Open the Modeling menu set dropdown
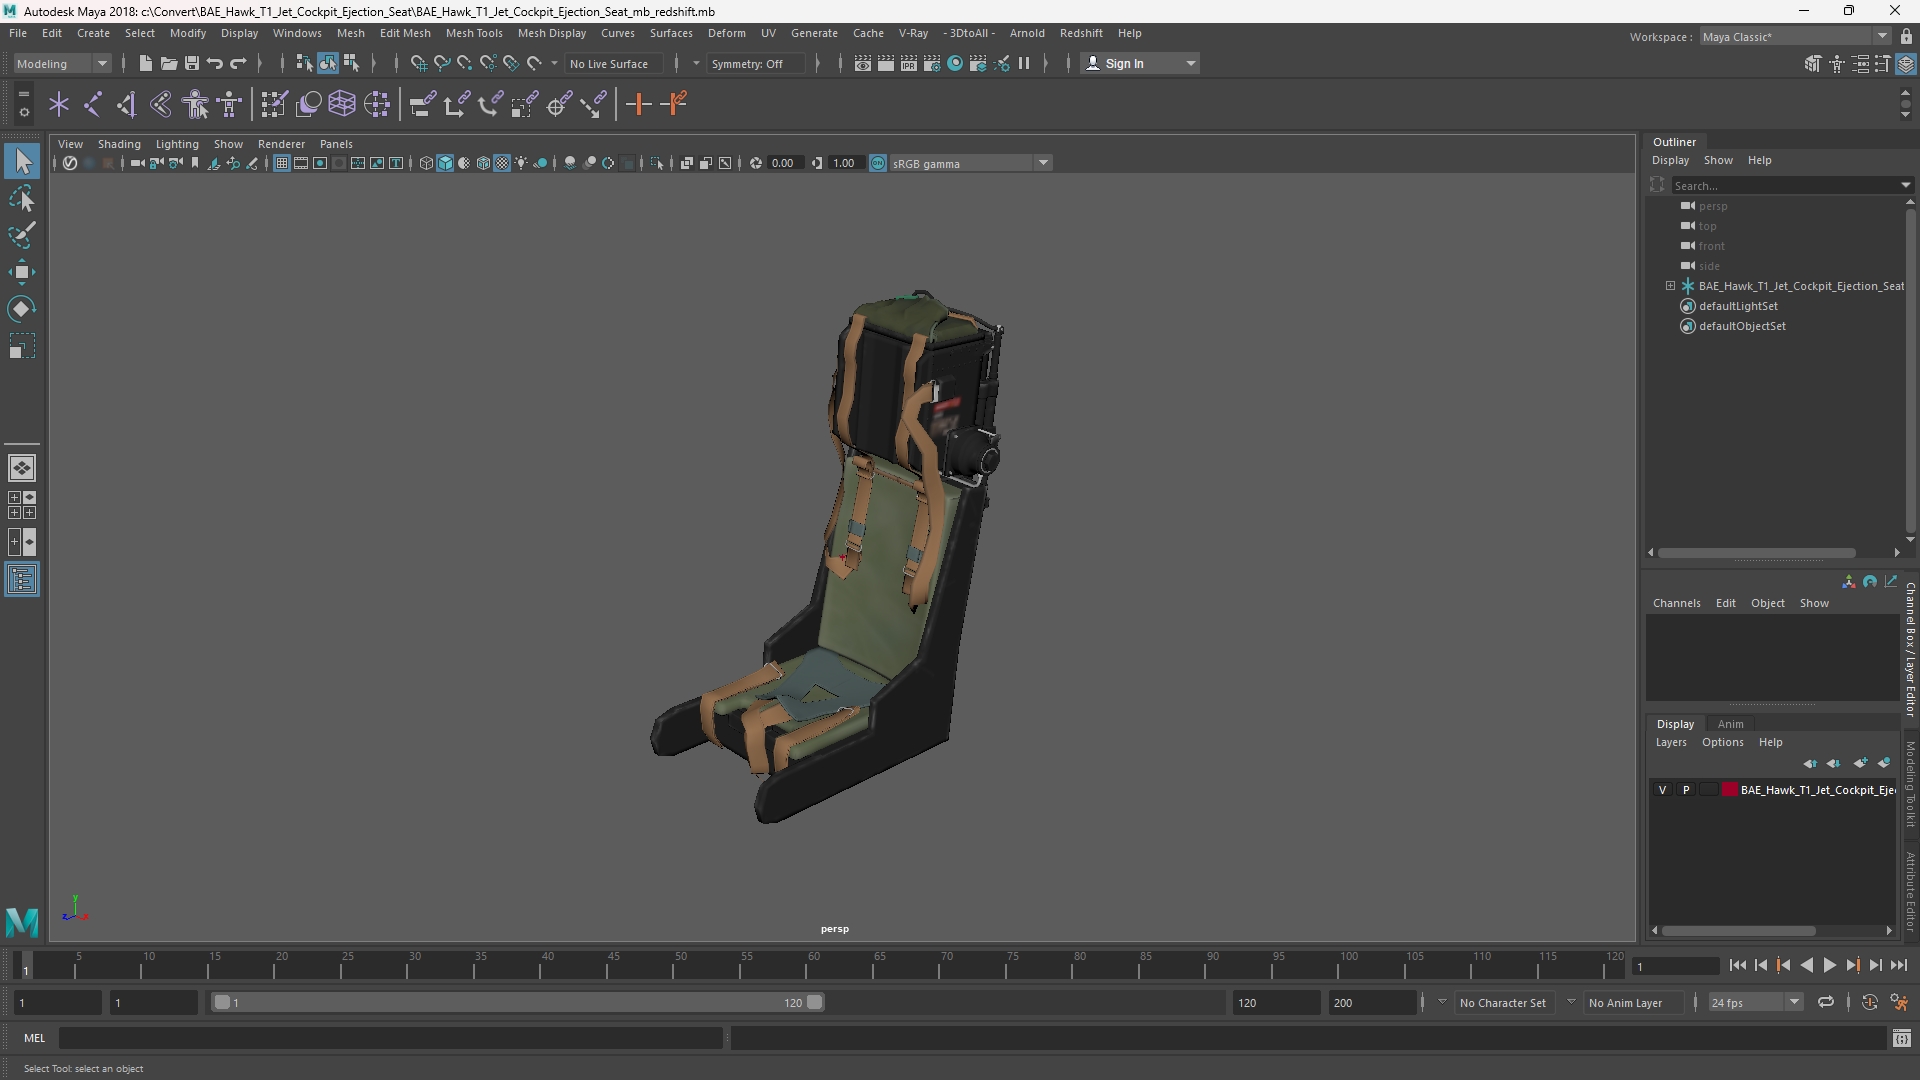 62,64
